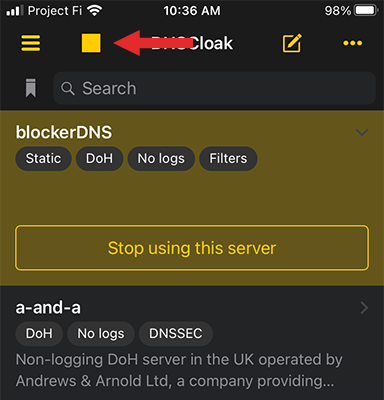Open the hamburger menu

31,43
